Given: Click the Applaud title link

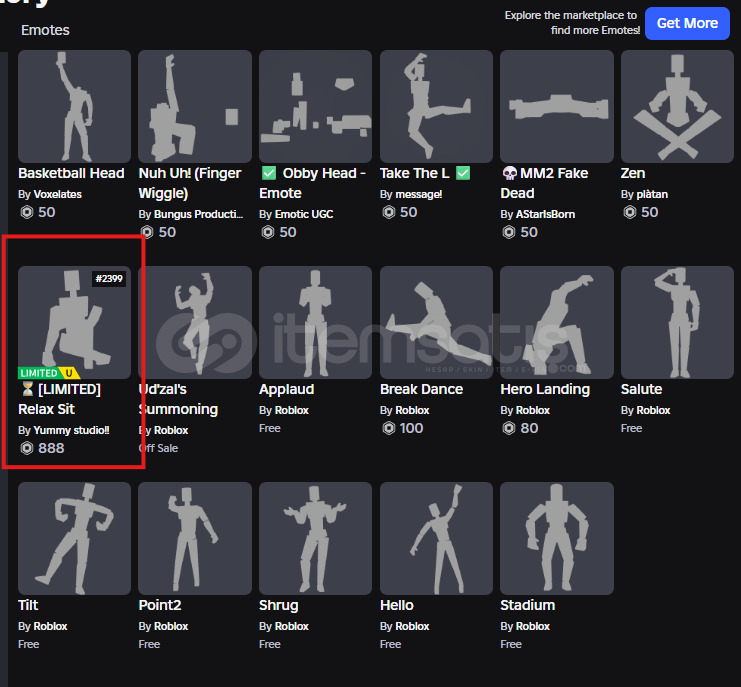Looking at the screenshot, I should point(286,389).
